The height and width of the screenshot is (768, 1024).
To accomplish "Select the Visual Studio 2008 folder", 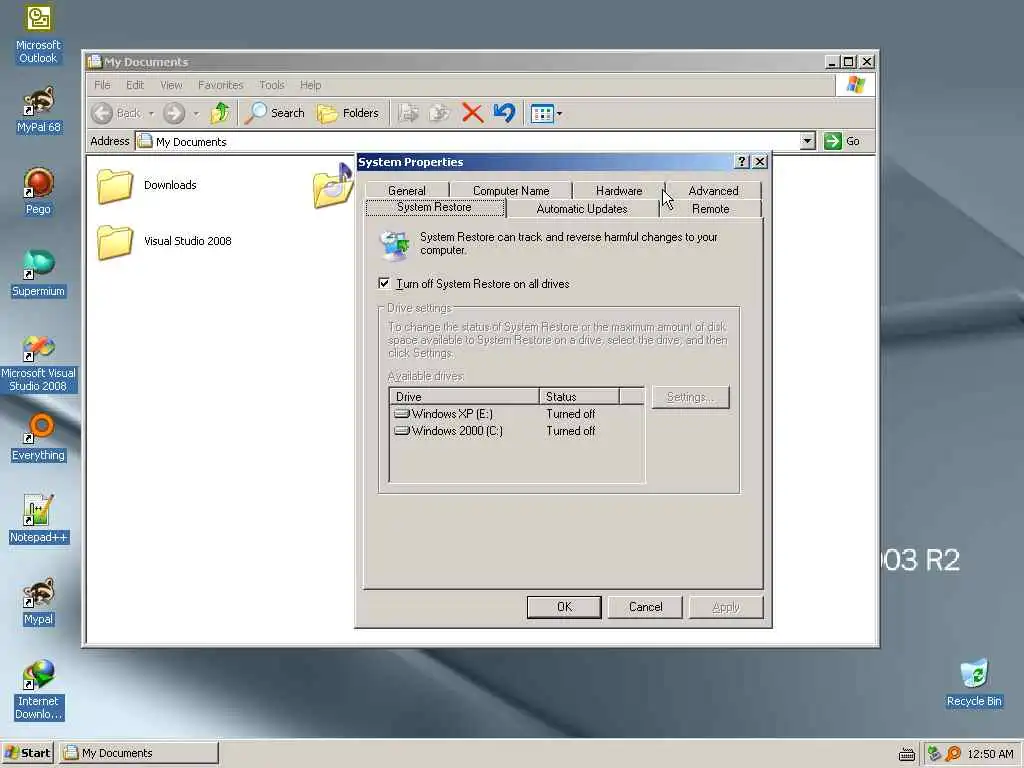I will point(165,242).
